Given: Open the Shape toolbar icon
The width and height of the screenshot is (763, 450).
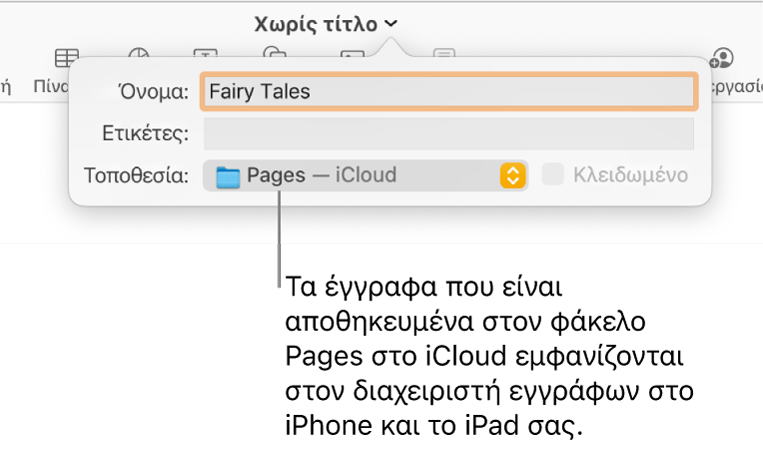Looking at the screenshot, I should pos(273,55).
